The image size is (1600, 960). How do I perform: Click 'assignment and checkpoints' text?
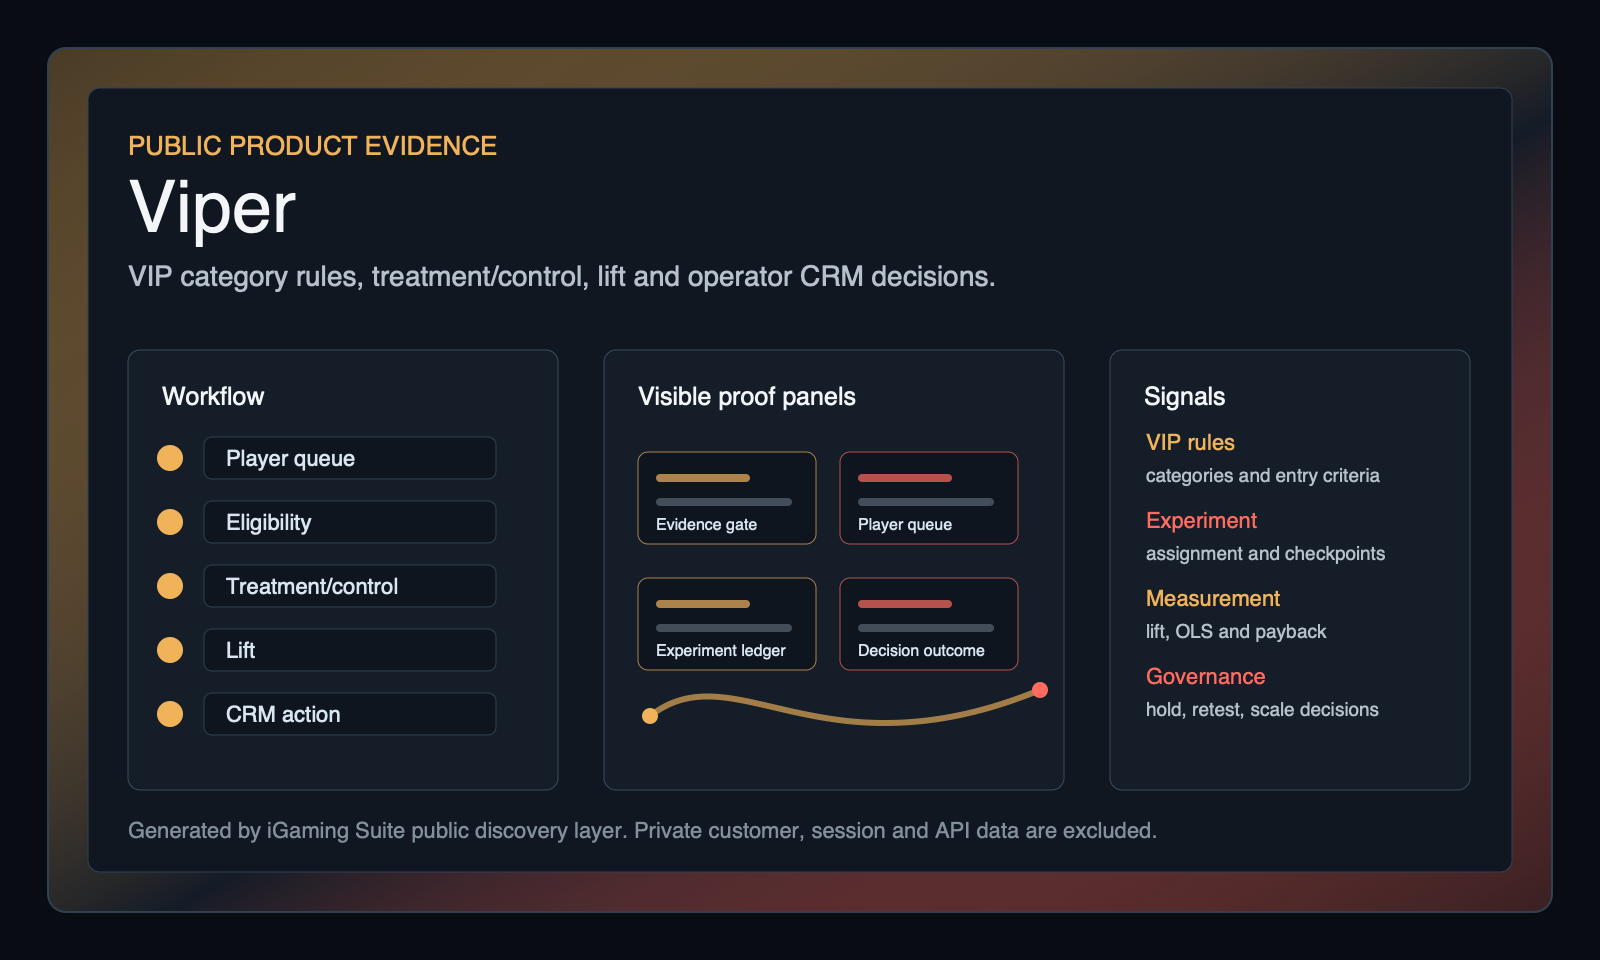tap(1265, 554)
